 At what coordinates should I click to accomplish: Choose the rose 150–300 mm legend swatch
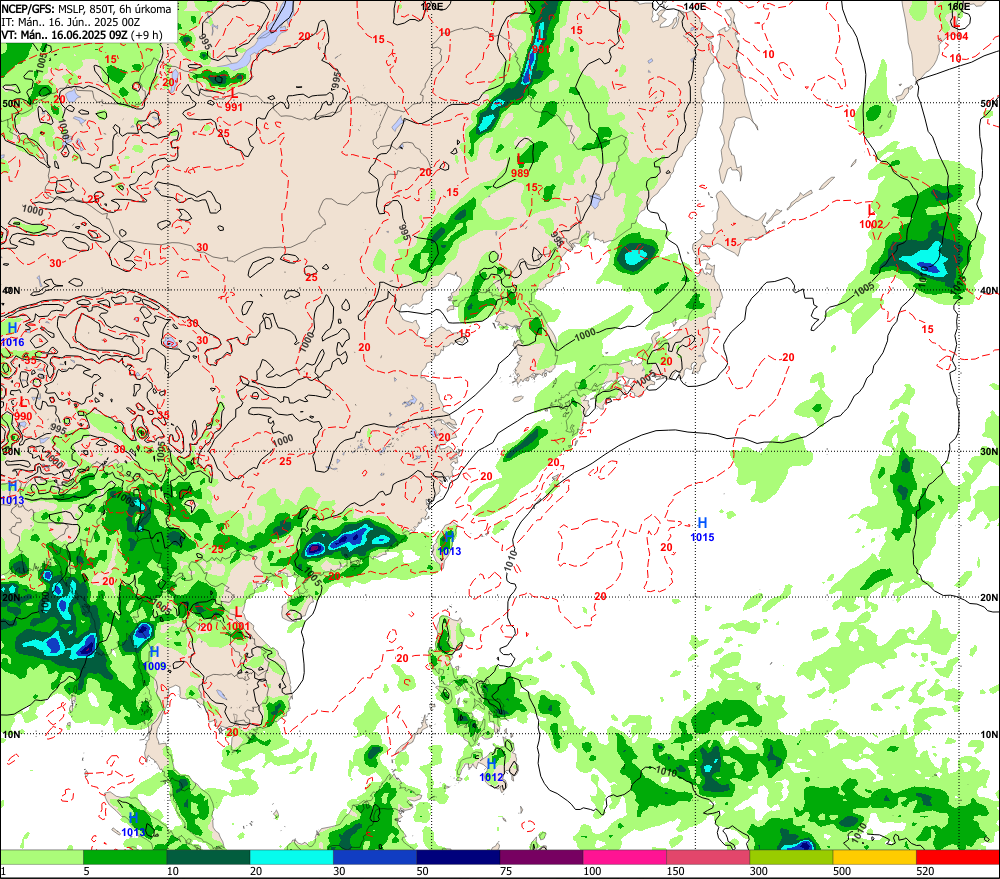[708, 857]
